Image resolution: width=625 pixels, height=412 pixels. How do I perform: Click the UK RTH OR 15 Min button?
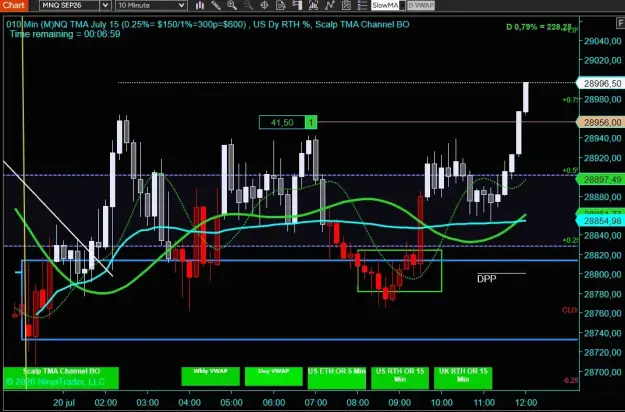pos(463,378)
